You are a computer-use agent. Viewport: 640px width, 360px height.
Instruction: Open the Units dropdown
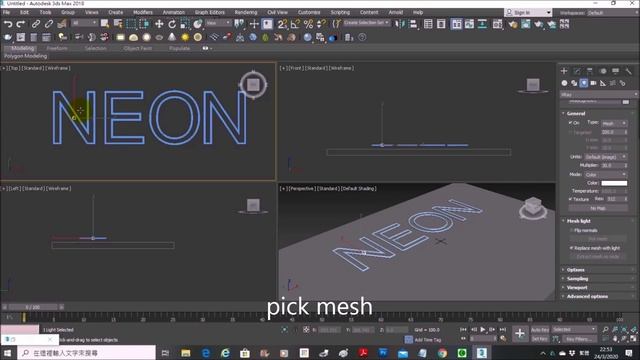pyautogui.click(x=606, y=157)
